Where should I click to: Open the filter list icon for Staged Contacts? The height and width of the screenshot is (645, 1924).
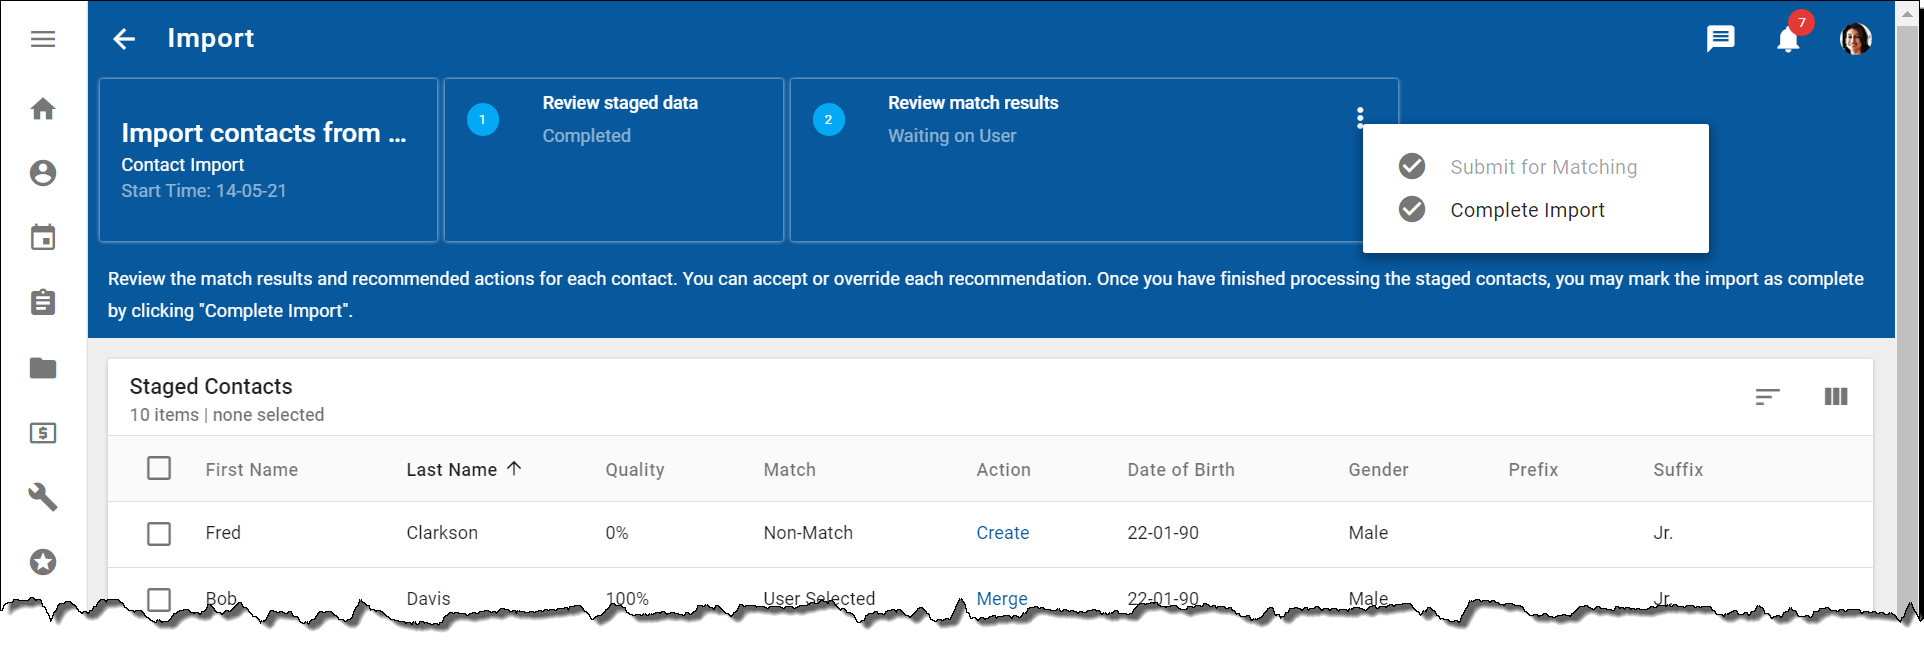point(1767,397)
